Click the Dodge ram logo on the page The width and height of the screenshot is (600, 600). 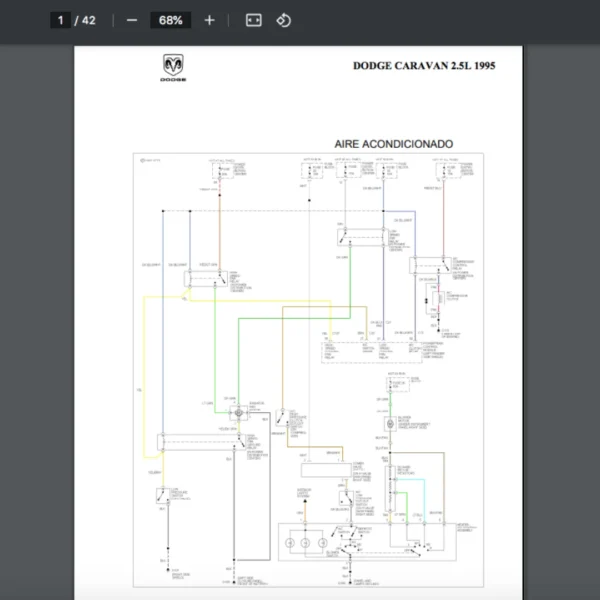(x=173, y=68)
